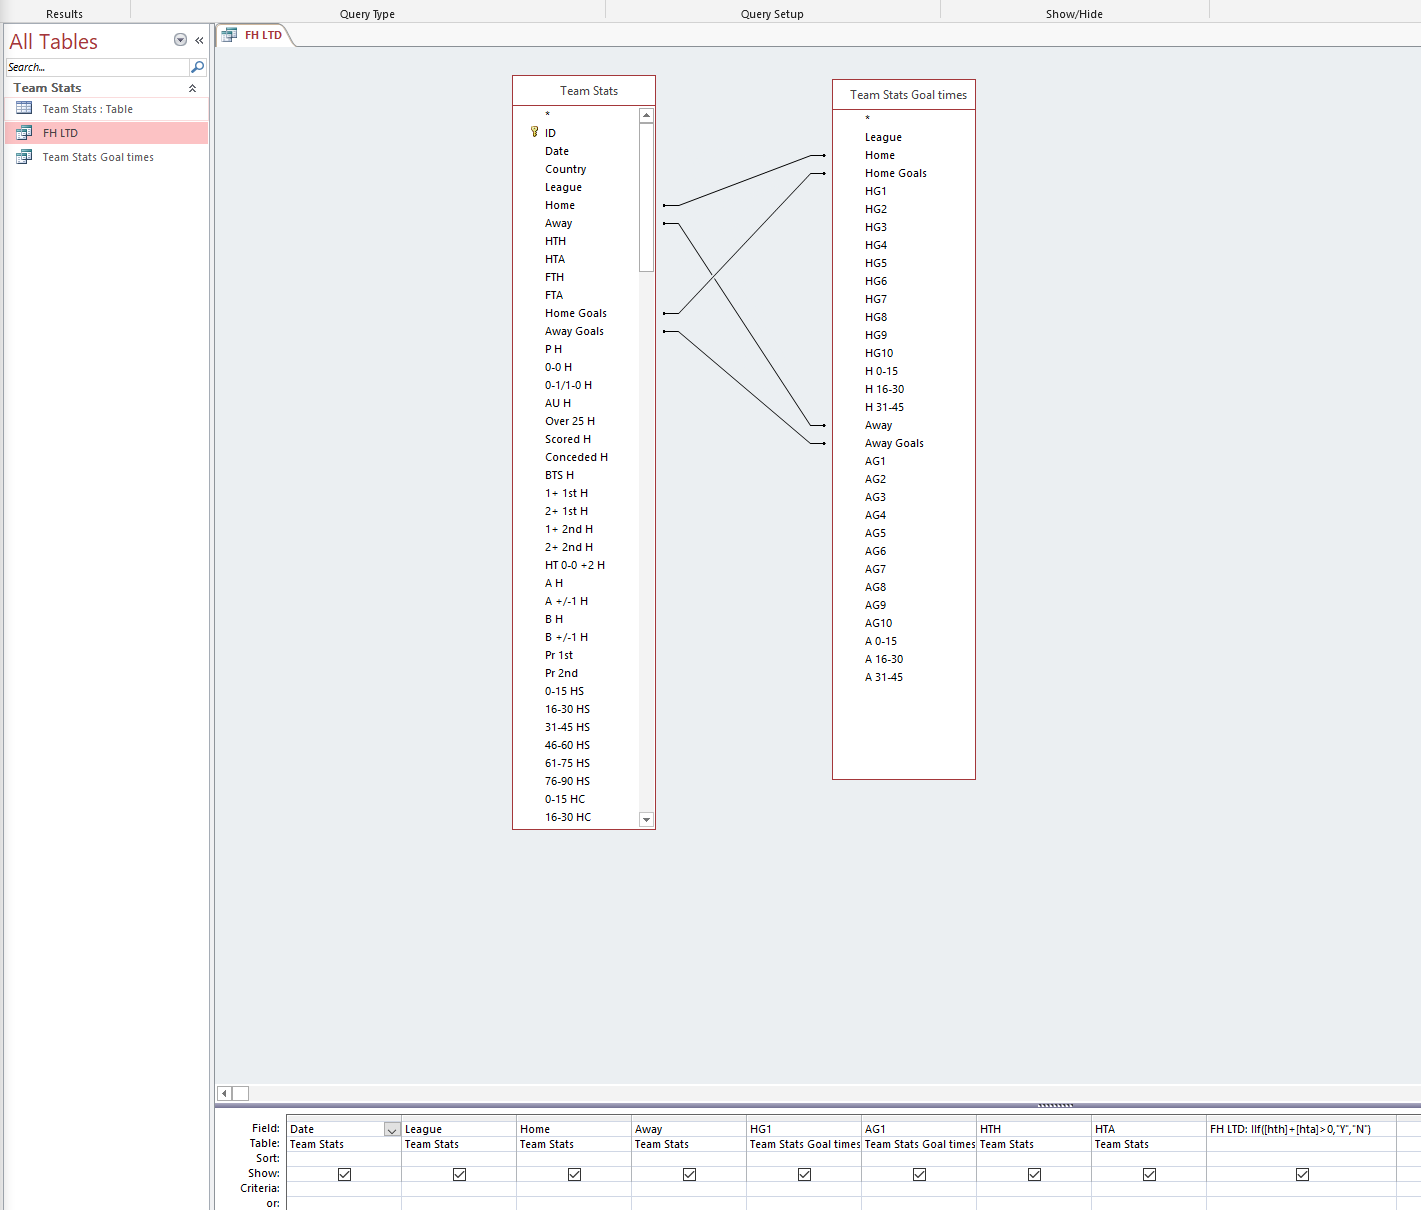Select the HG10 field in Goal times list
The width and height of the screenshot is (1421, 1210).
879,353
